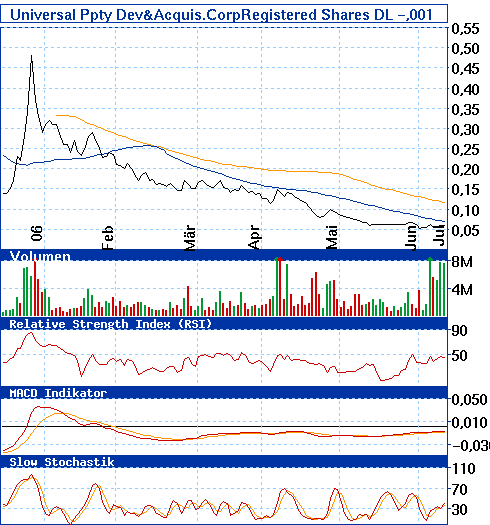Screen dimensions: 490x525
Task: Click the 0,10 price axis label
Action: coord(466,211)
